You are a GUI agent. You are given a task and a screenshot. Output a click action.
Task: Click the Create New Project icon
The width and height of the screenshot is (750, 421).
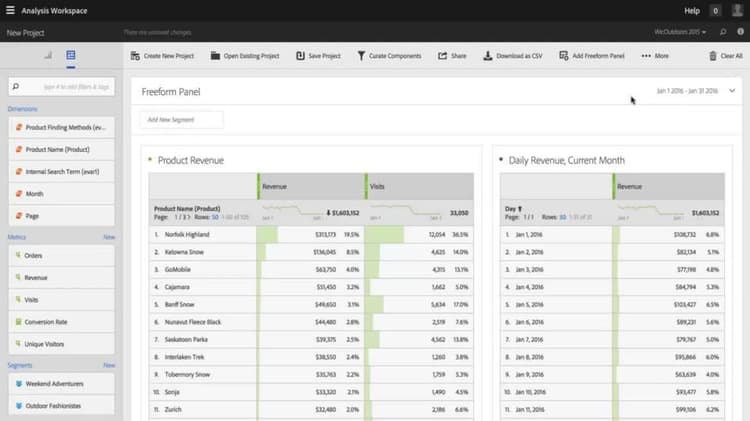(135, 56)
